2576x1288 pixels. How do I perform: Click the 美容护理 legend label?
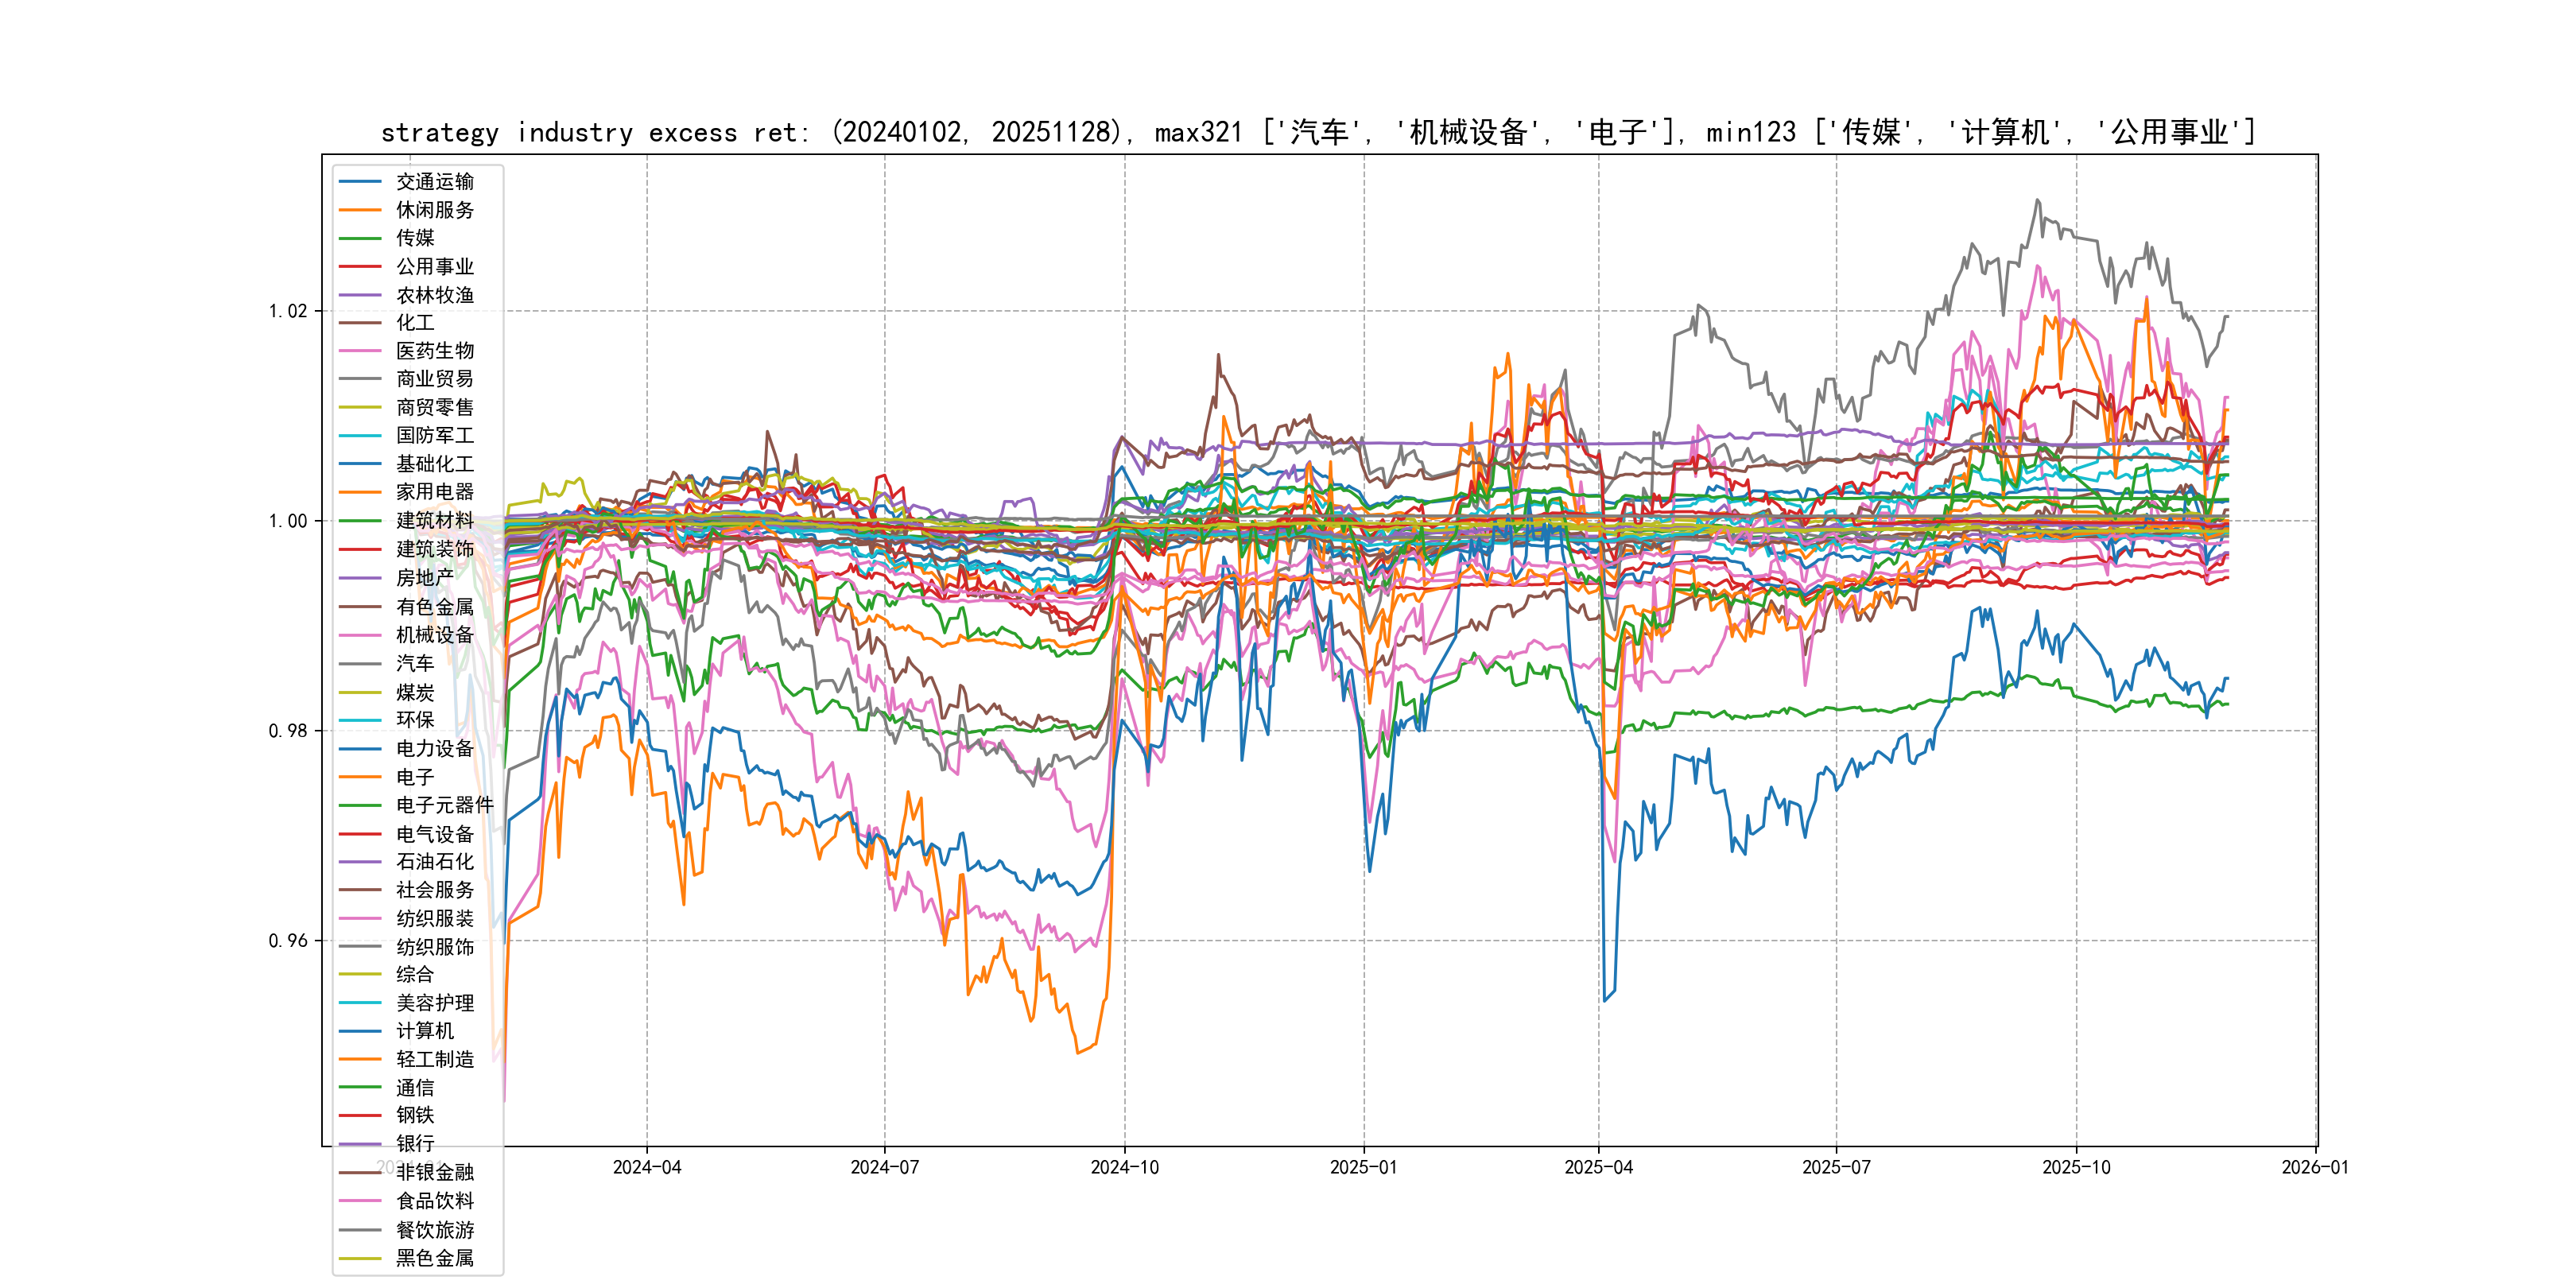click(x=434, y=1003)
